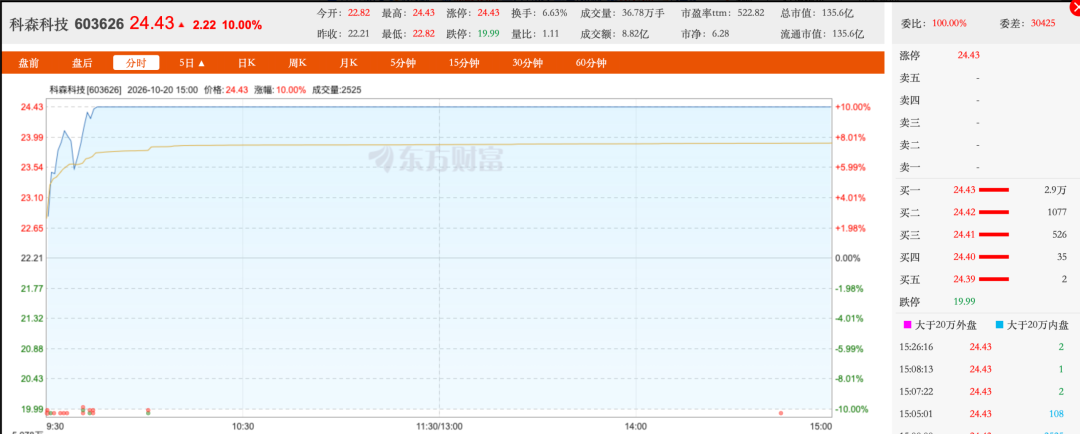Click the current price 24.43 in header

(152, 23)
